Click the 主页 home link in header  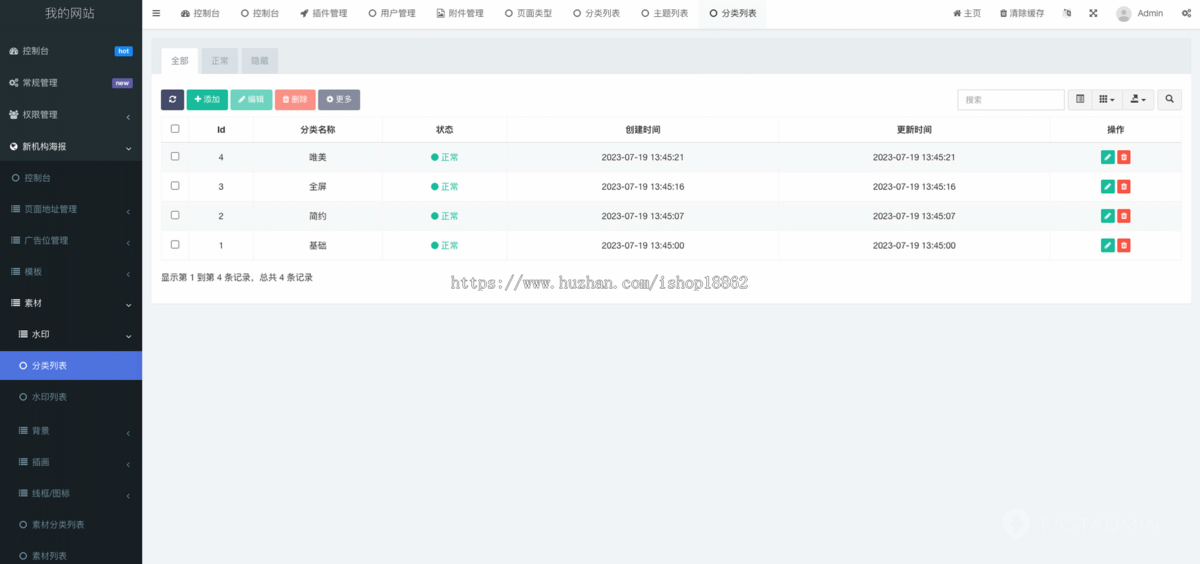click(x=967, y=13)
